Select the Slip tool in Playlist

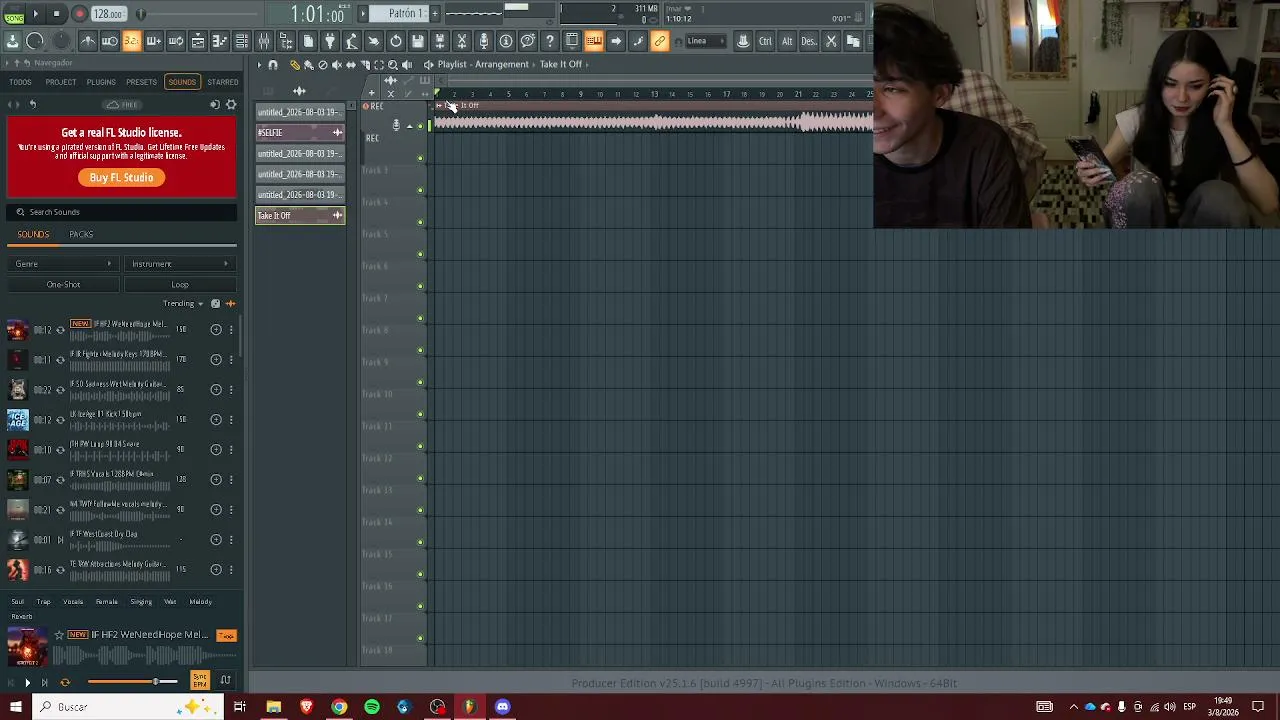tap(350, 65)
